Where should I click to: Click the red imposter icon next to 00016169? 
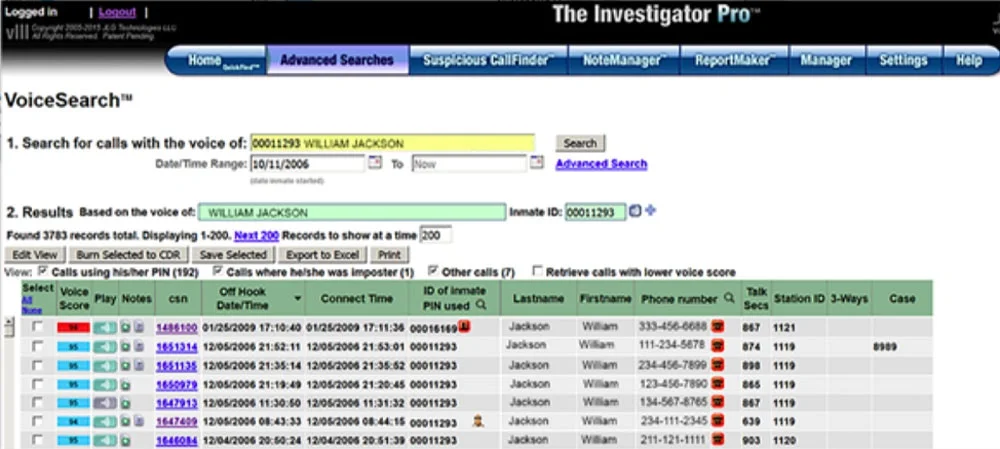coord(464,327)
